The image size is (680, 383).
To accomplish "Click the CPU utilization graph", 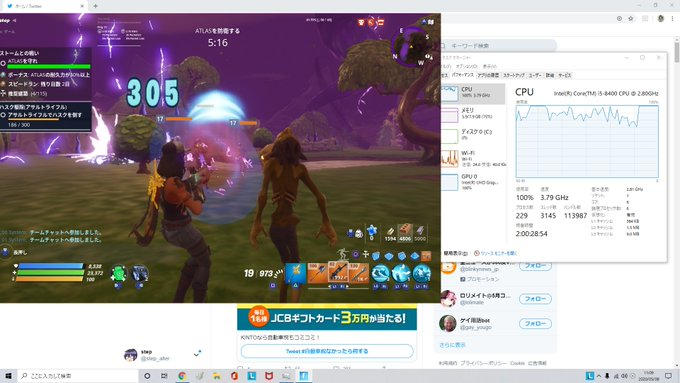I will click(x=587, y=141).
